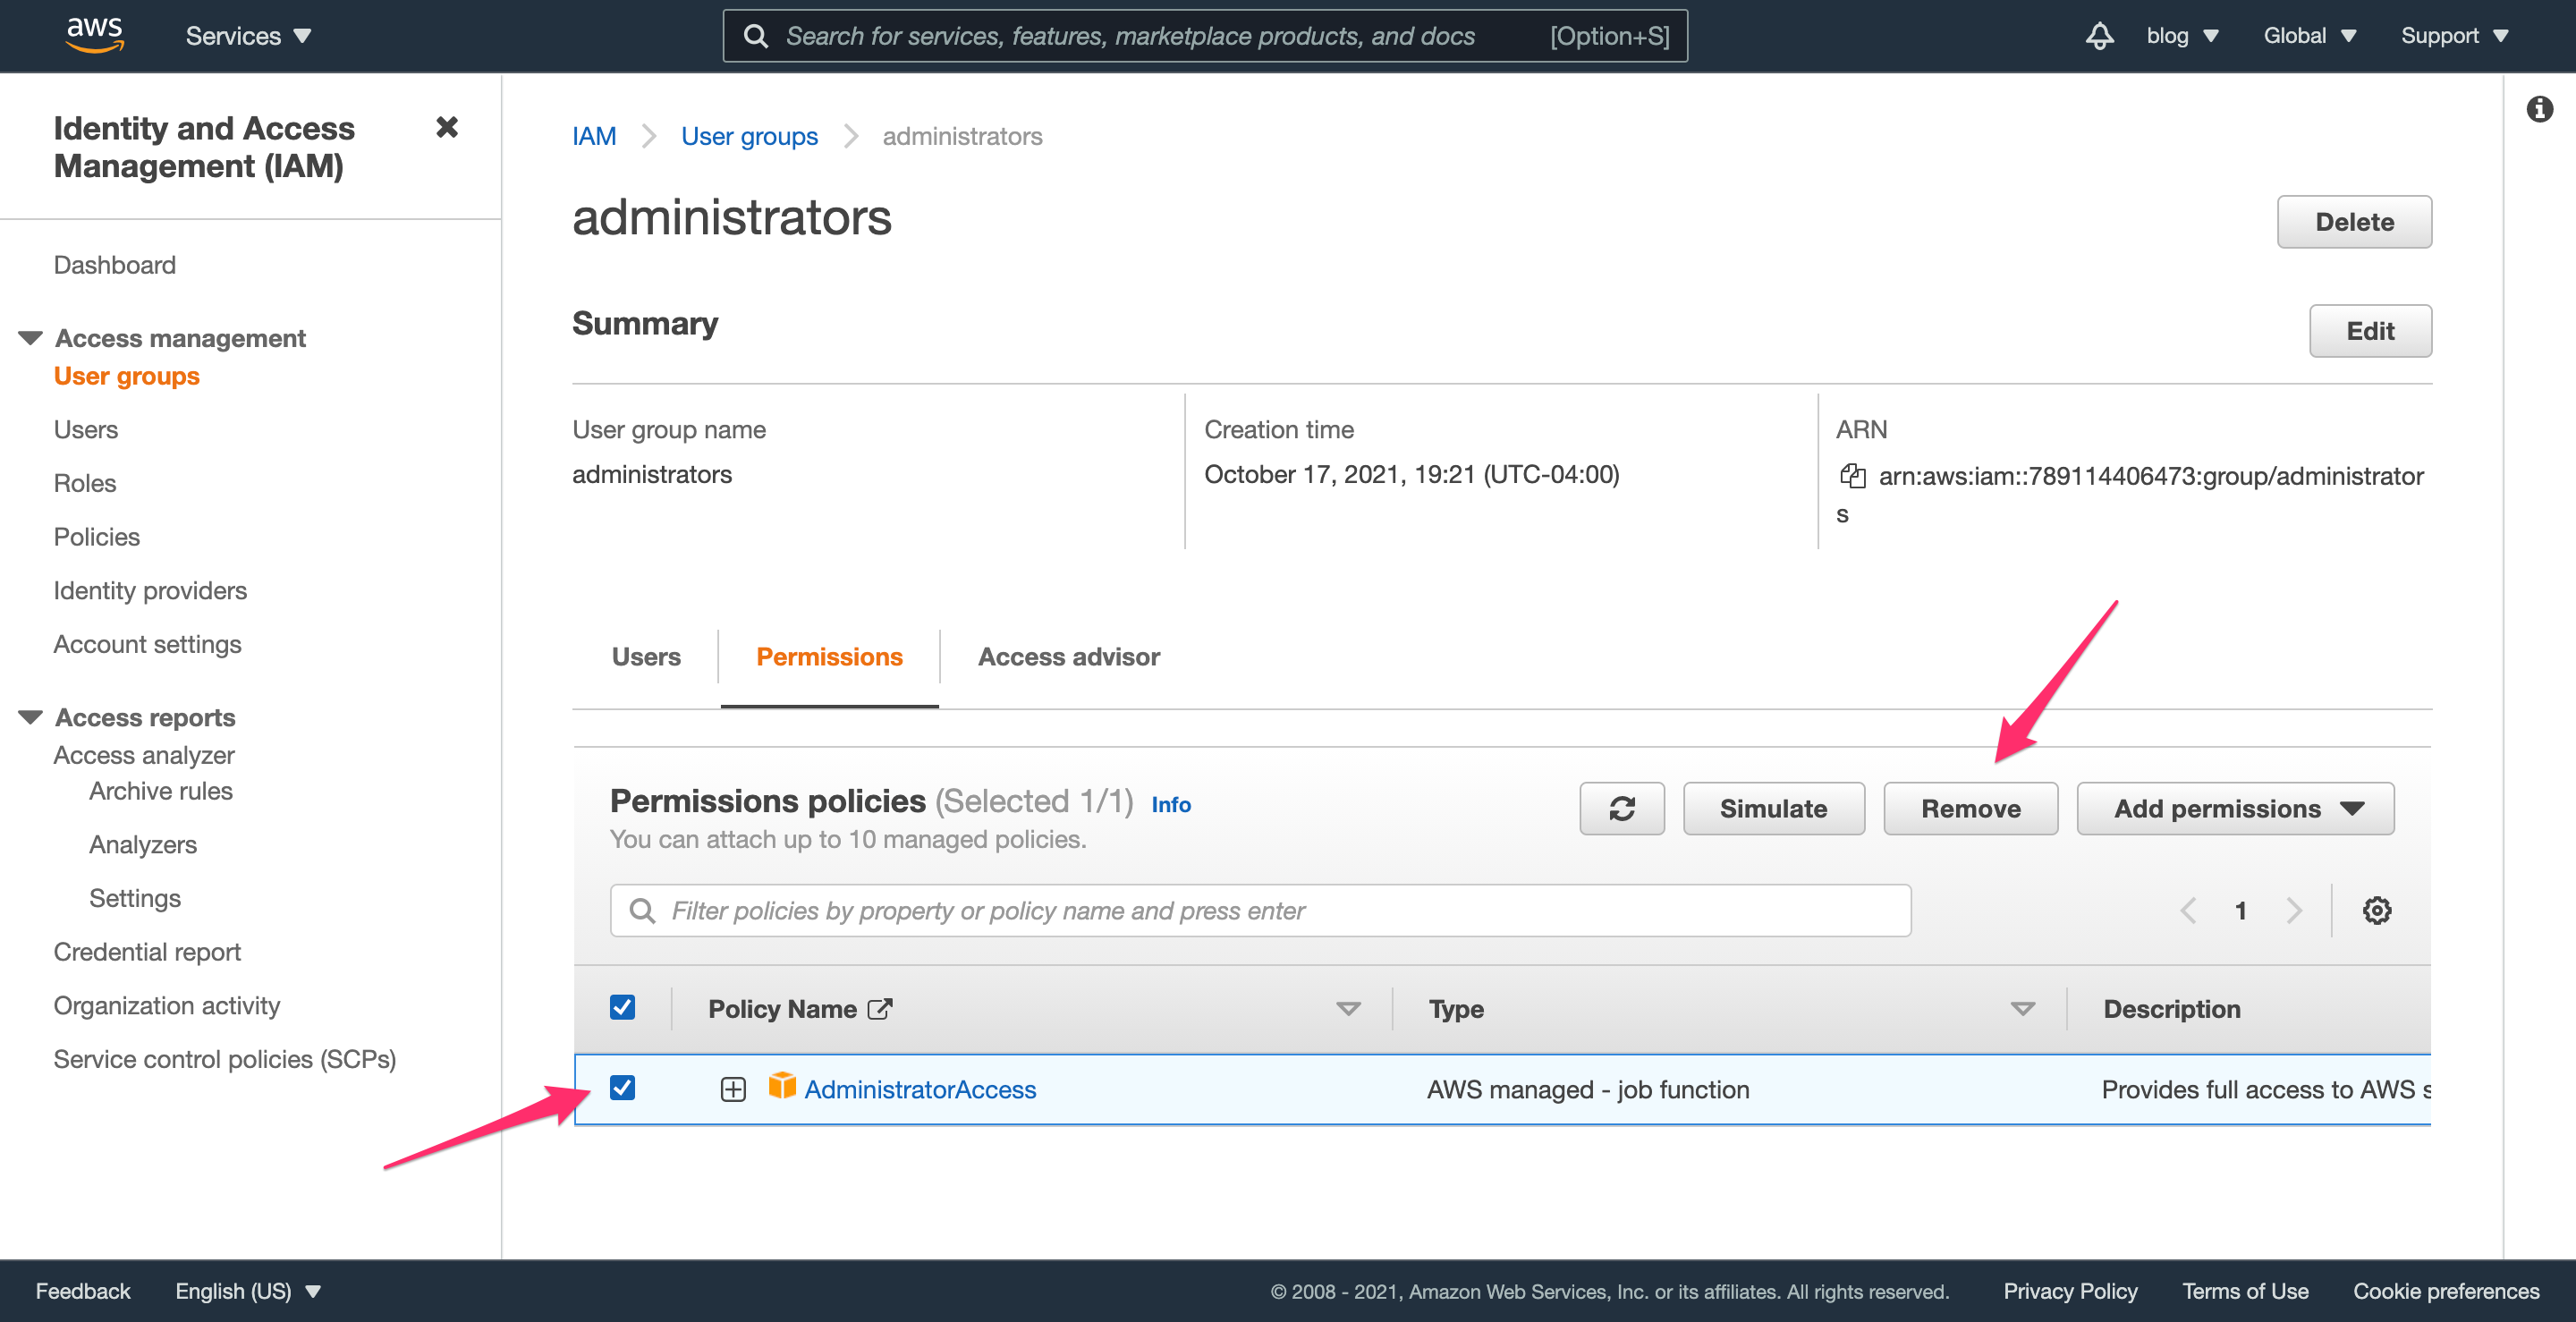This screenshot has width=2576, height=1322.
Task: Open the policies table settings gear
Action: (x=2376, y=910)
